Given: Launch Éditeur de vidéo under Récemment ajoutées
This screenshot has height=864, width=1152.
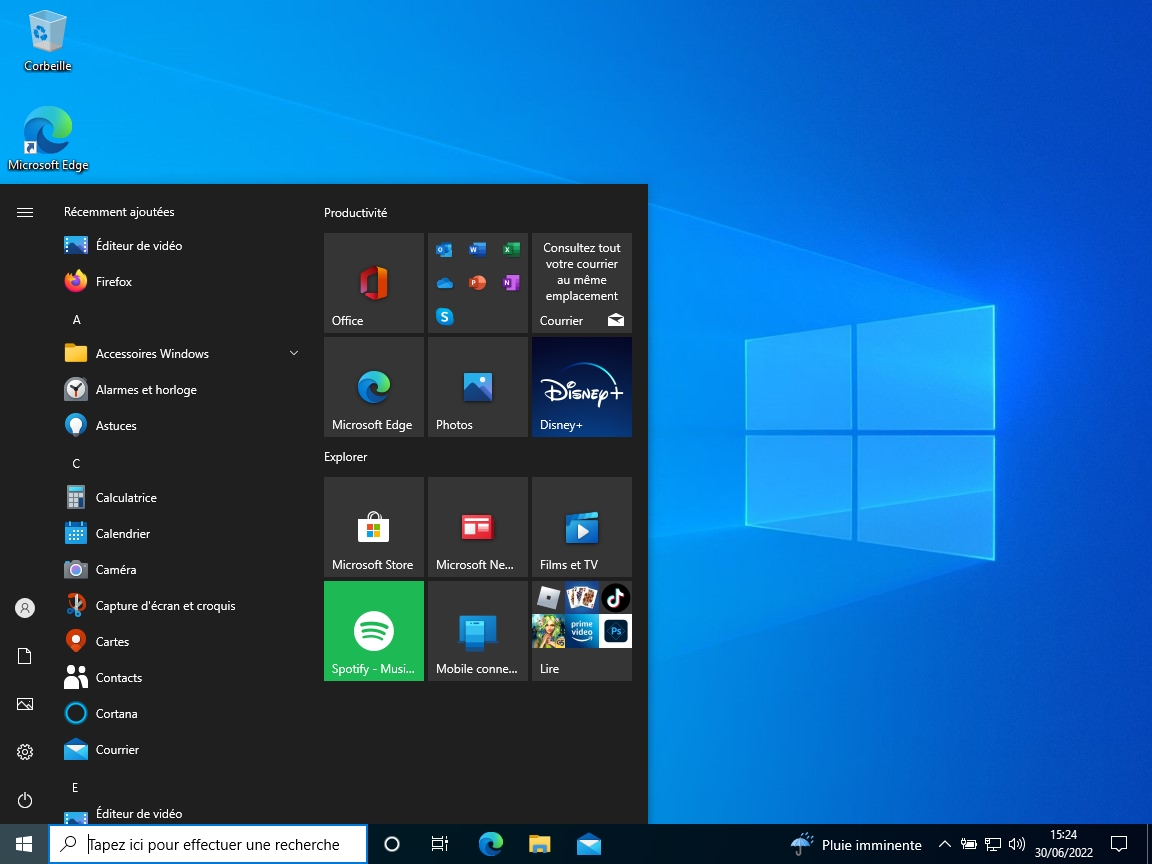Looking at the screenshot, I should (181, 245).
